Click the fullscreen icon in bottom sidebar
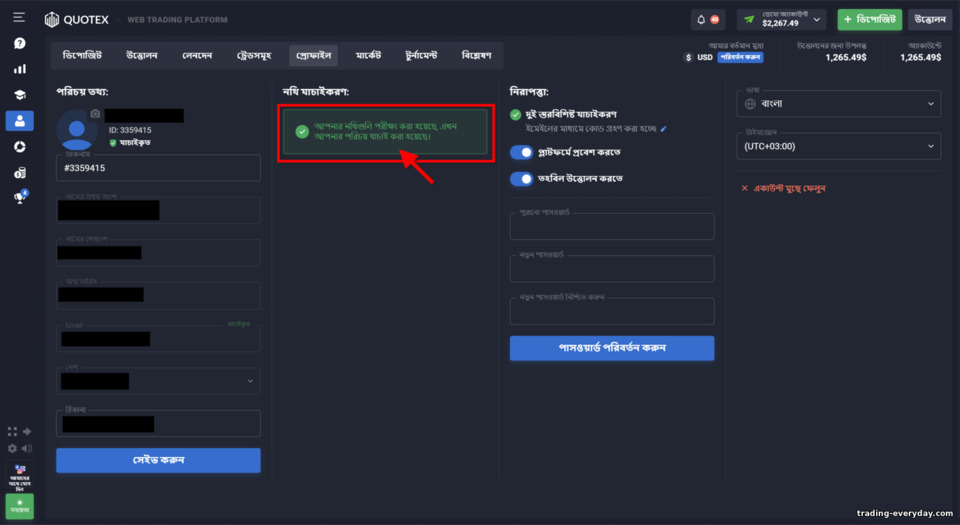 click(12, 431)
